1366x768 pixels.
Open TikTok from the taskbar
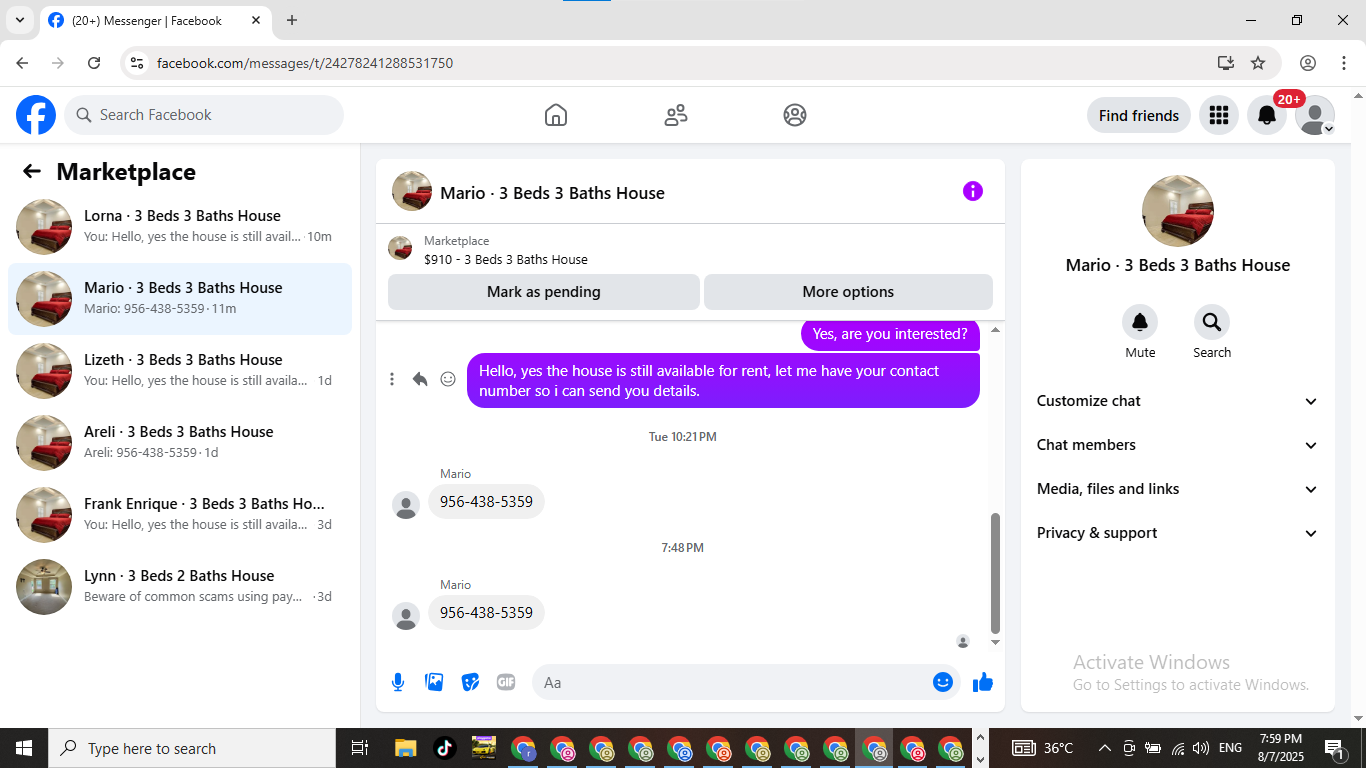pos(444,748)
